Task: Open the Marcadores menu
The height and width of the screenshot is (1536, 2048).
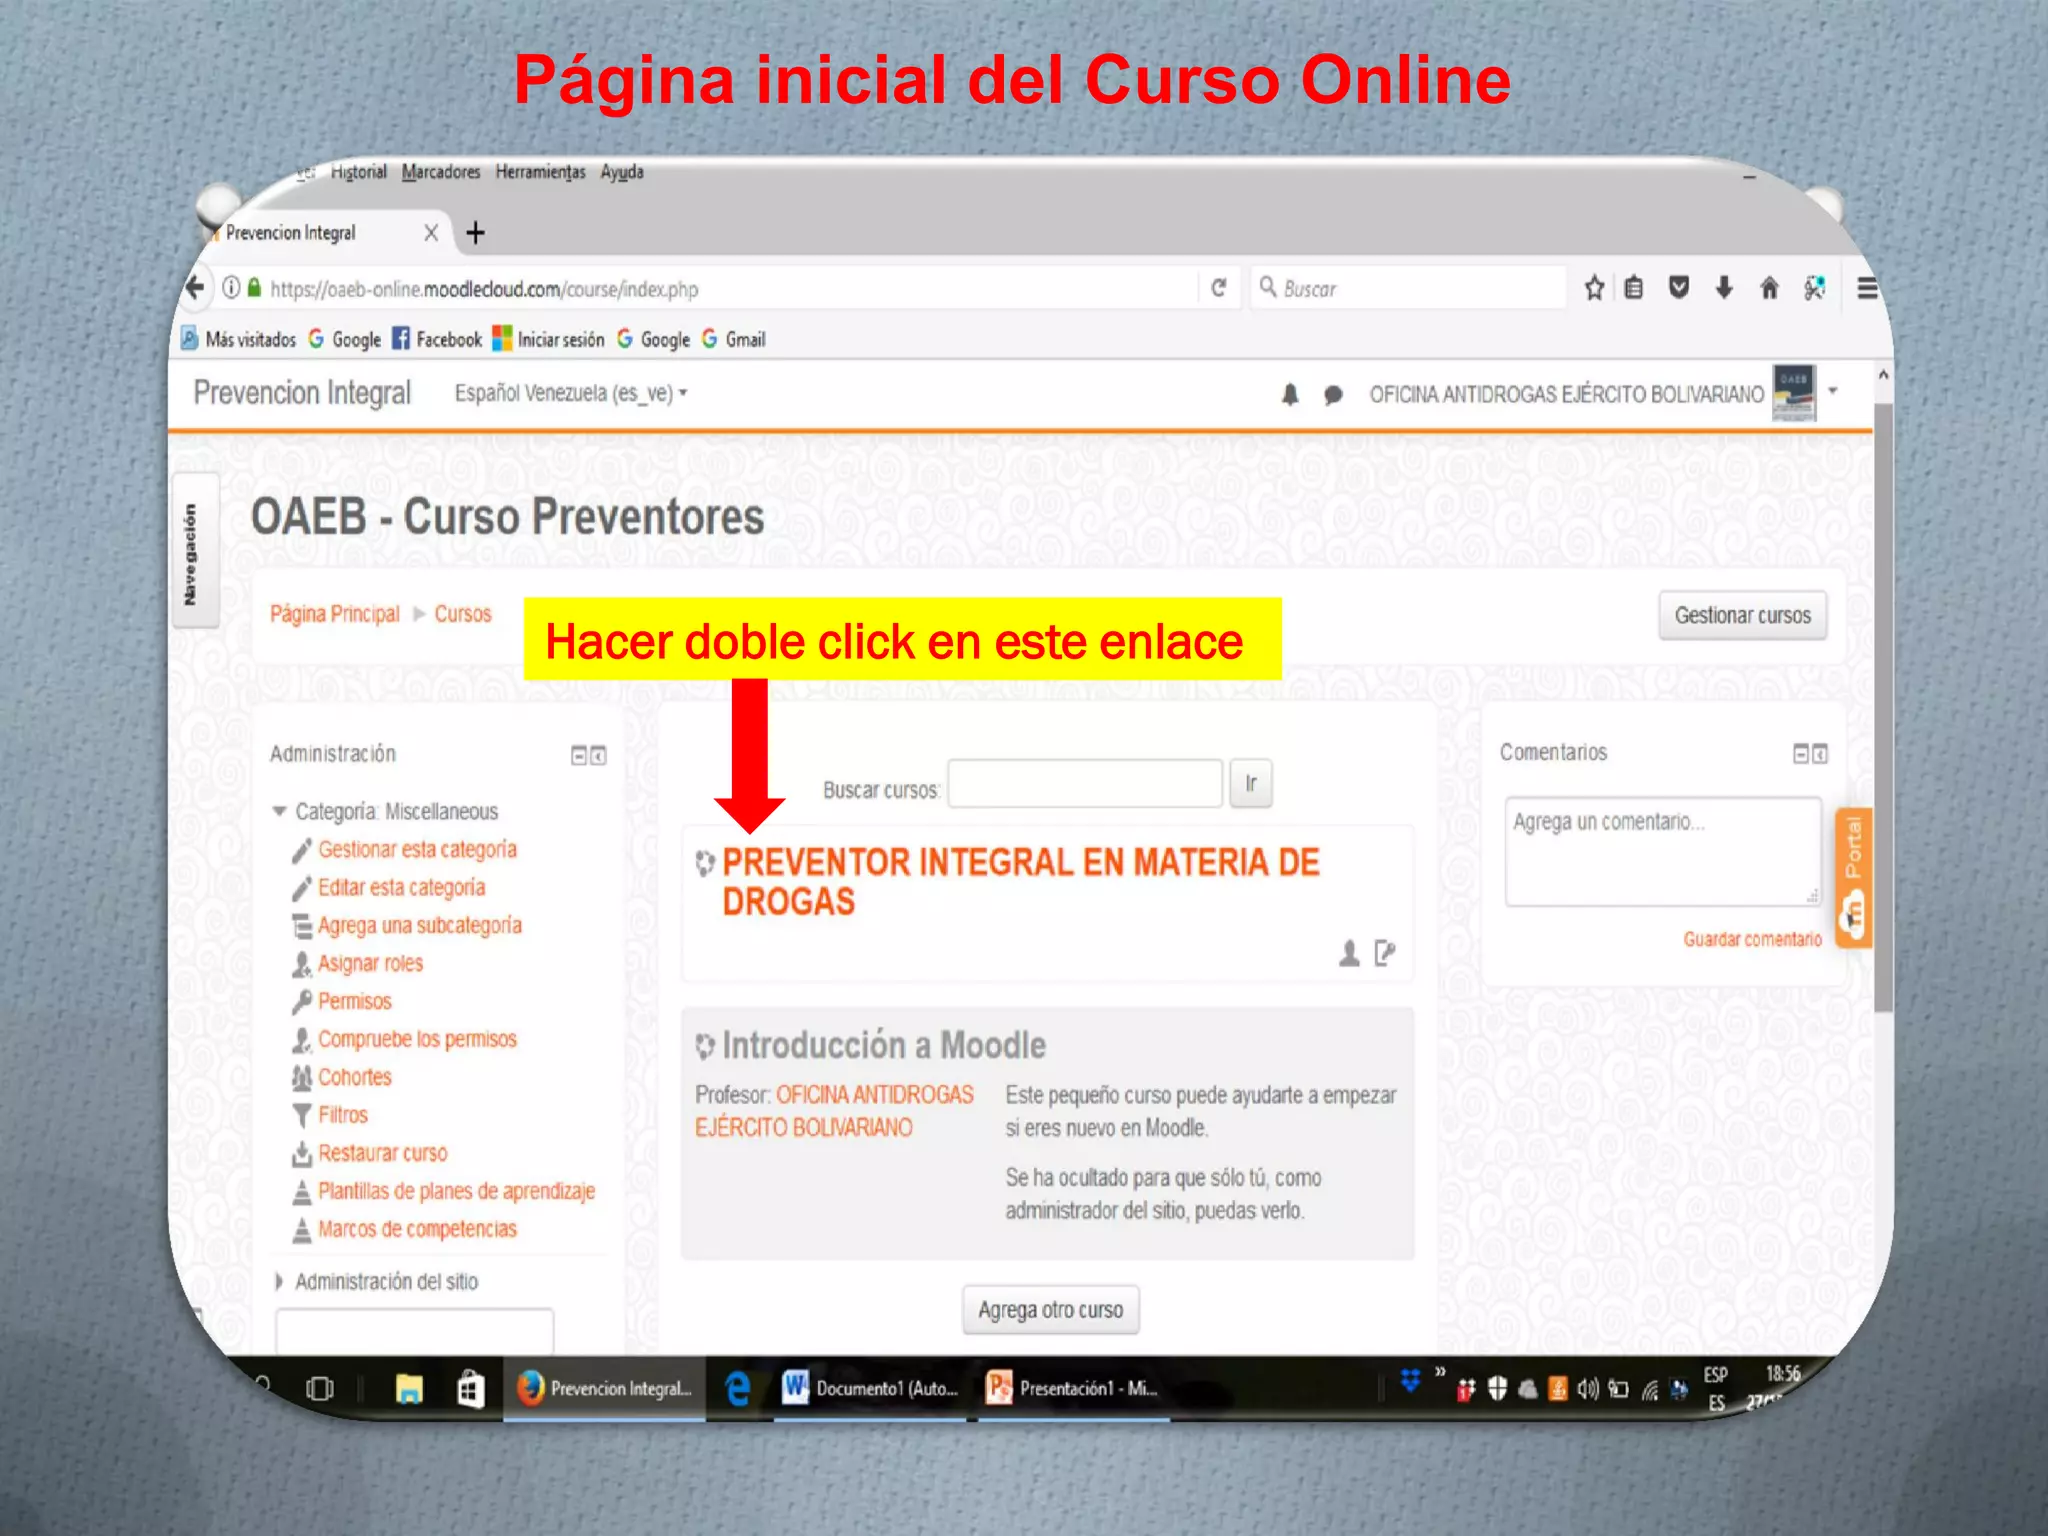Action: coord(440,172)
